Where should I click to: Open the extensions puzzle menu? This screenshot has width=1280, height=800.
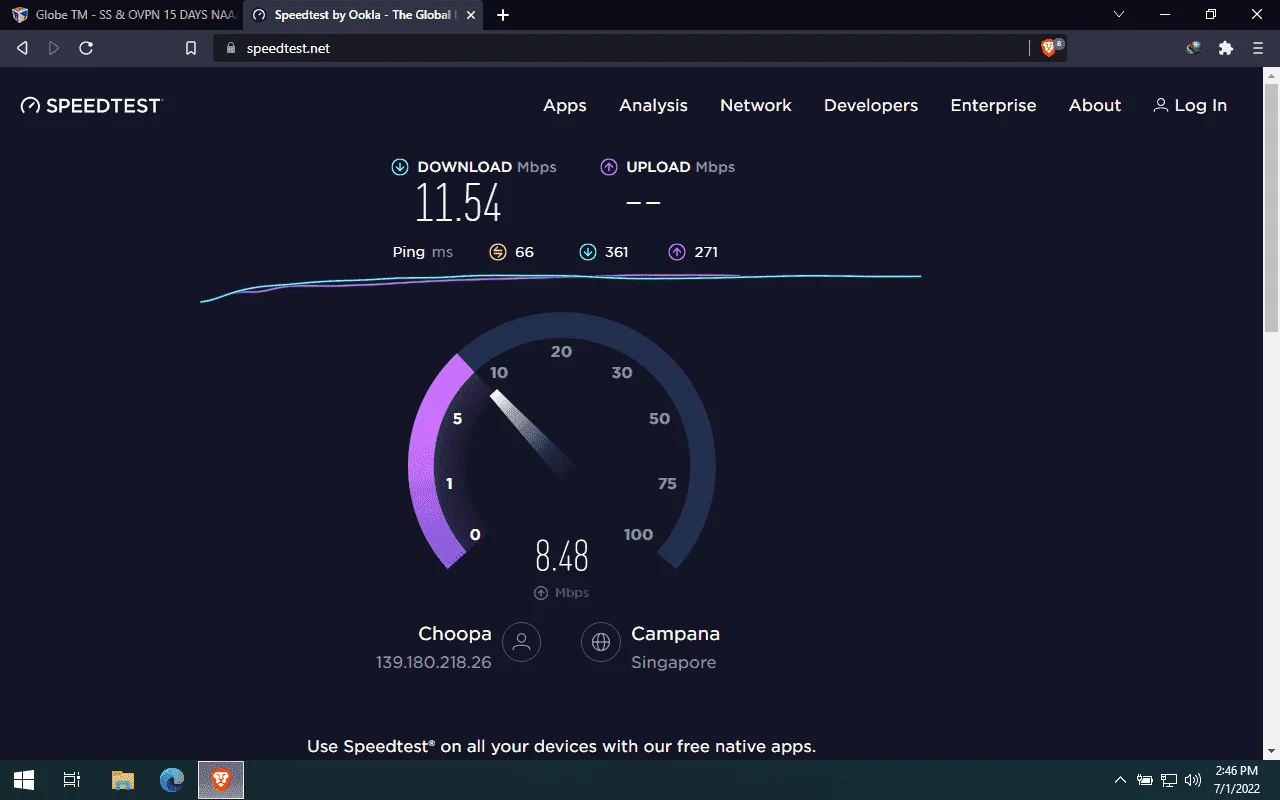coord(1226,48)
